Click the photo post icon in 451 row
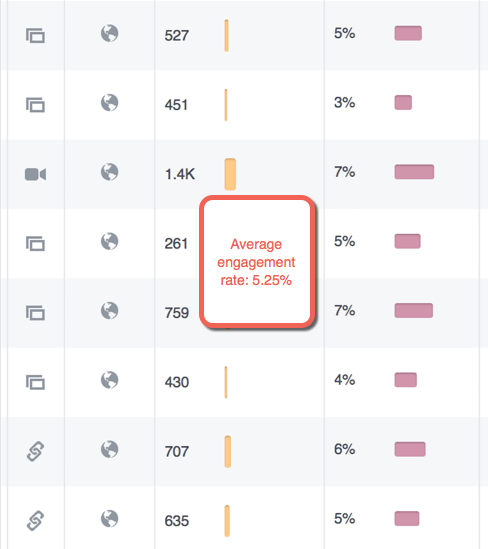This screenshot has width=488, height=549. [35, 105]
